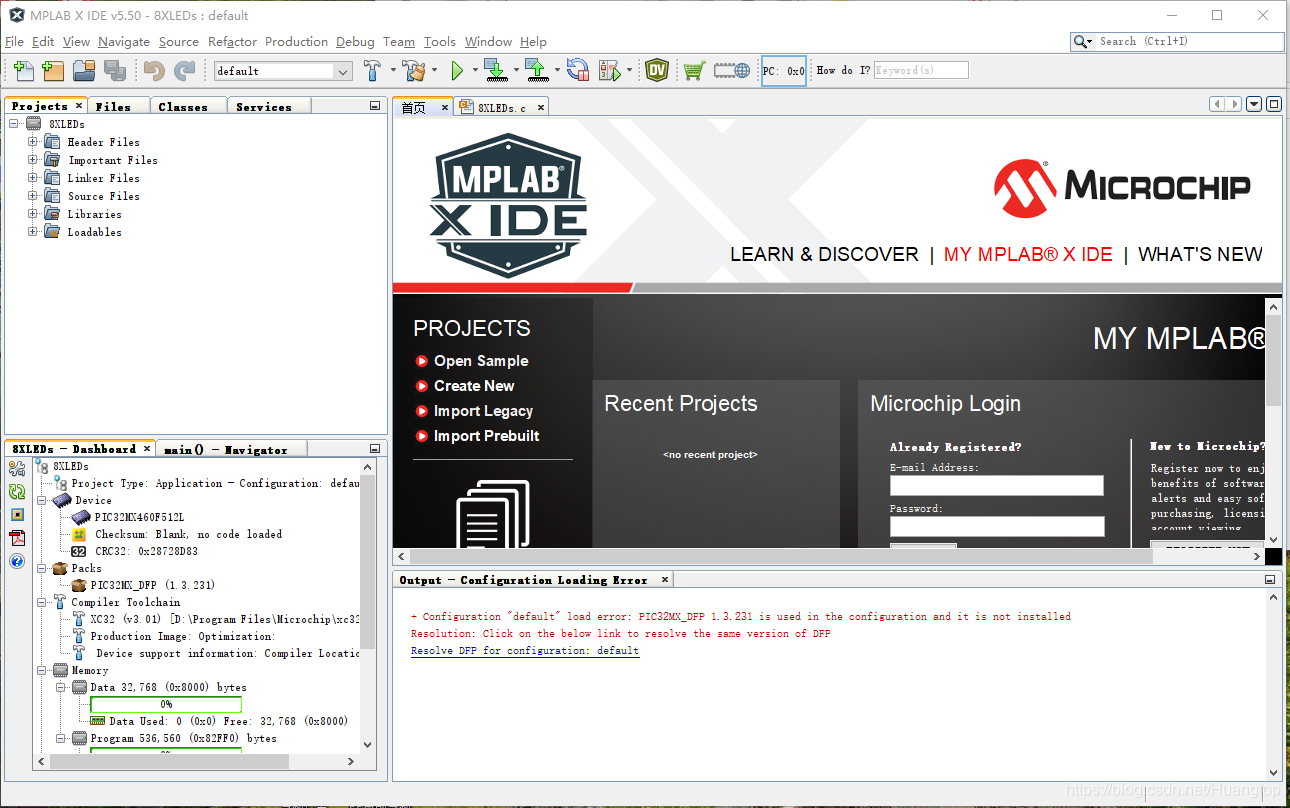Click the Debug Project toolbar icon
This screenshot has width=1290, height=808.
tap(610, 70)
